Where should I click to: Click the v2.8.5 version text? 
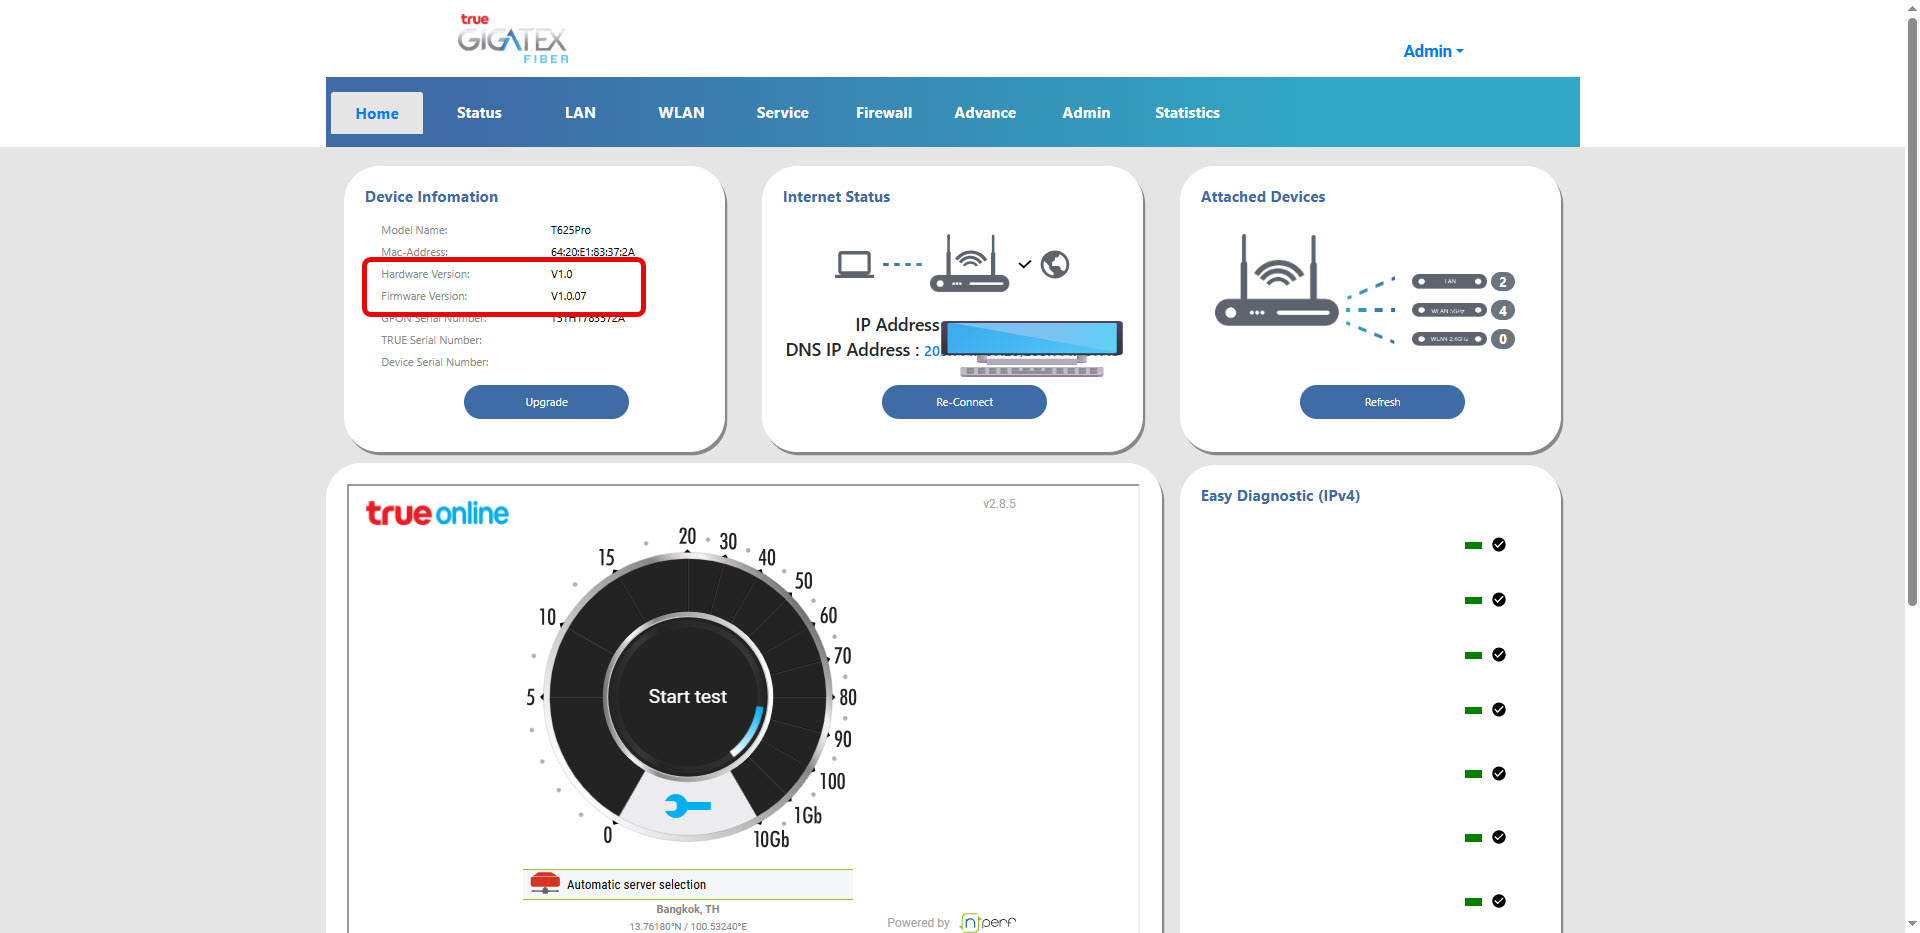pyautogui.click(x=999, y=504)
